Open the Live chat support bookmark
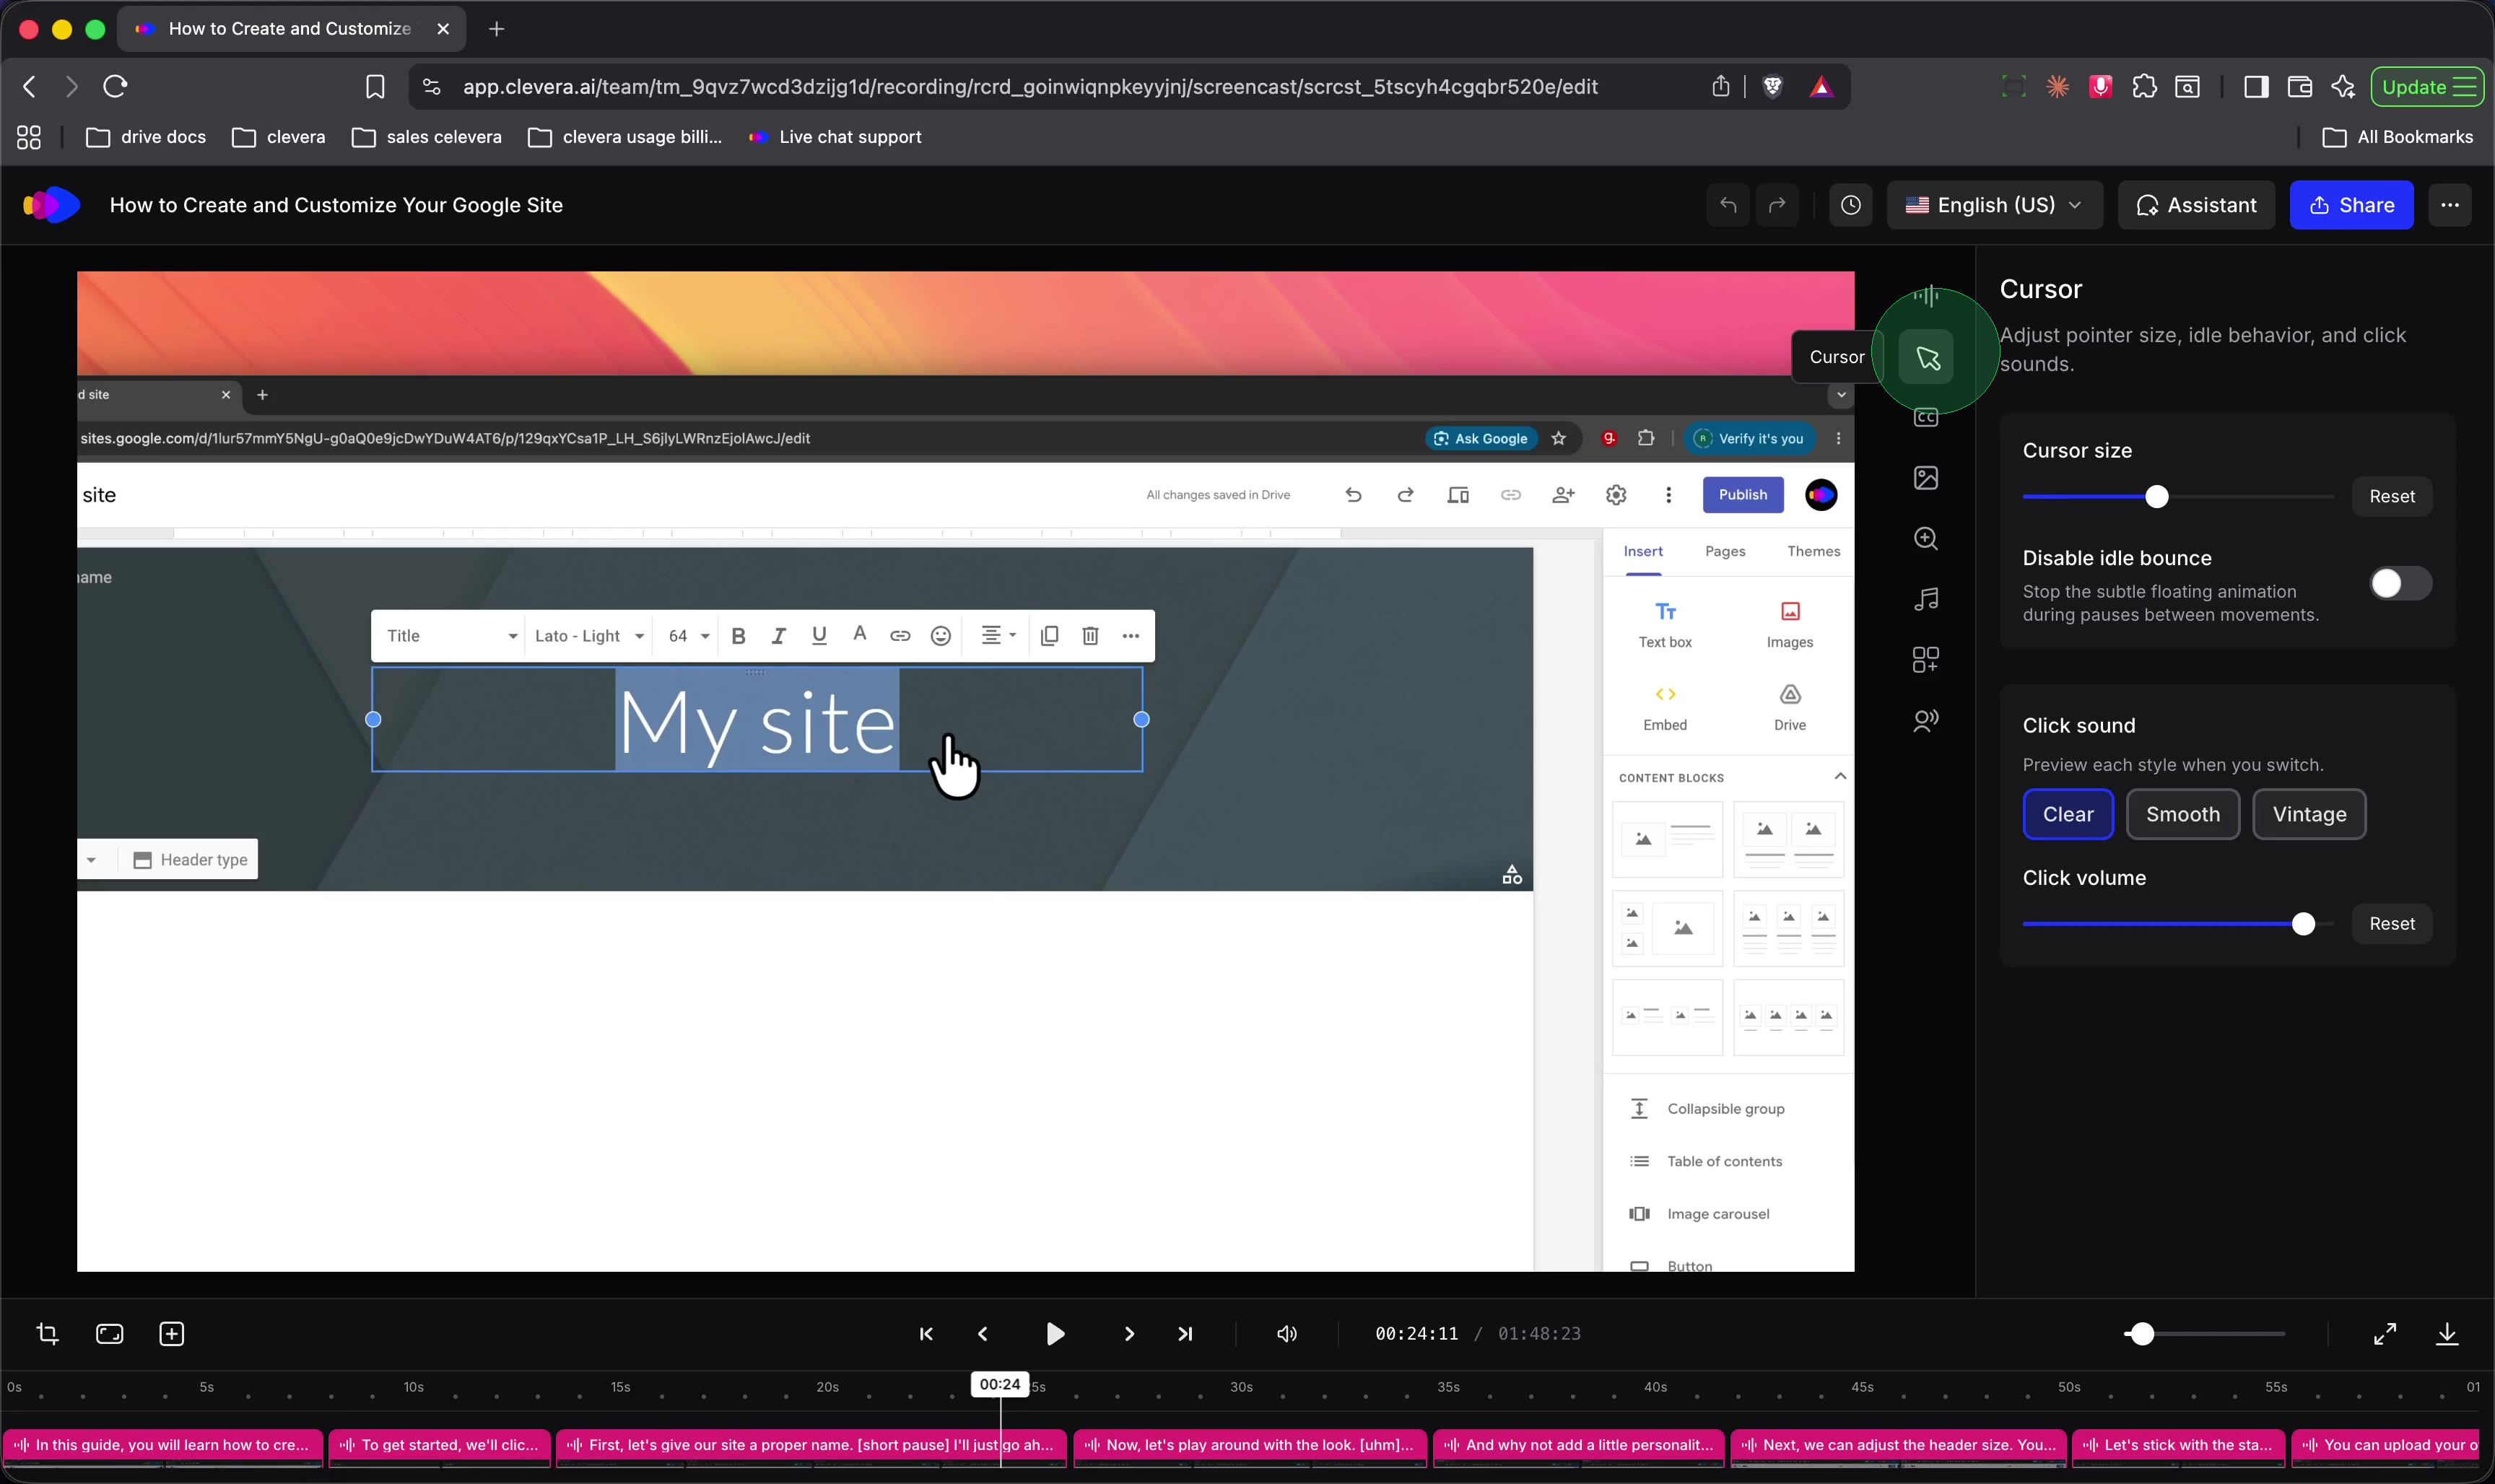2495x1484 pixels. [x=835, y=137]
